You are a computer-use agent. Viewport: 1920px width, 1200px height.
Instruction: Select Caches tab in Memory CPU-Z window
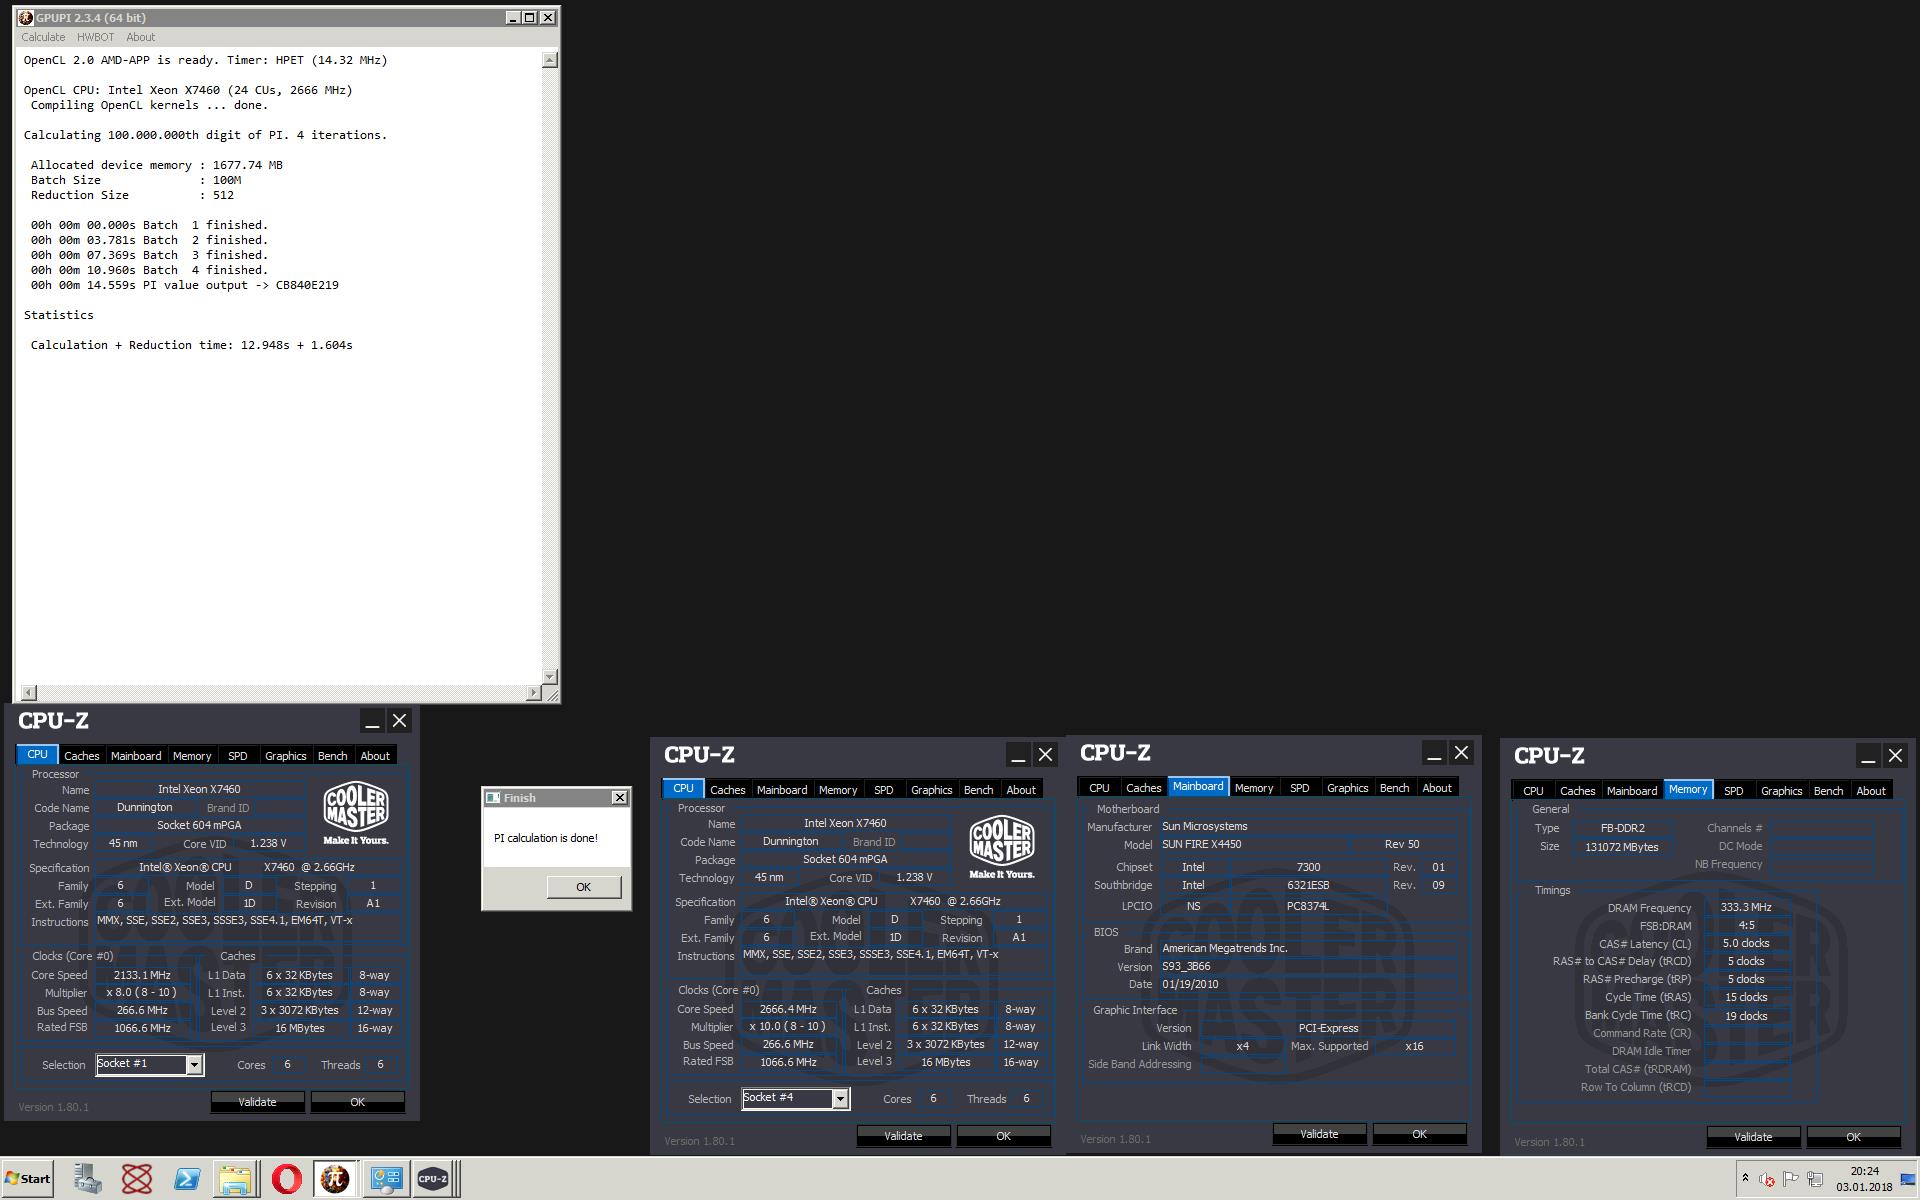click(x=1578, y=790)
